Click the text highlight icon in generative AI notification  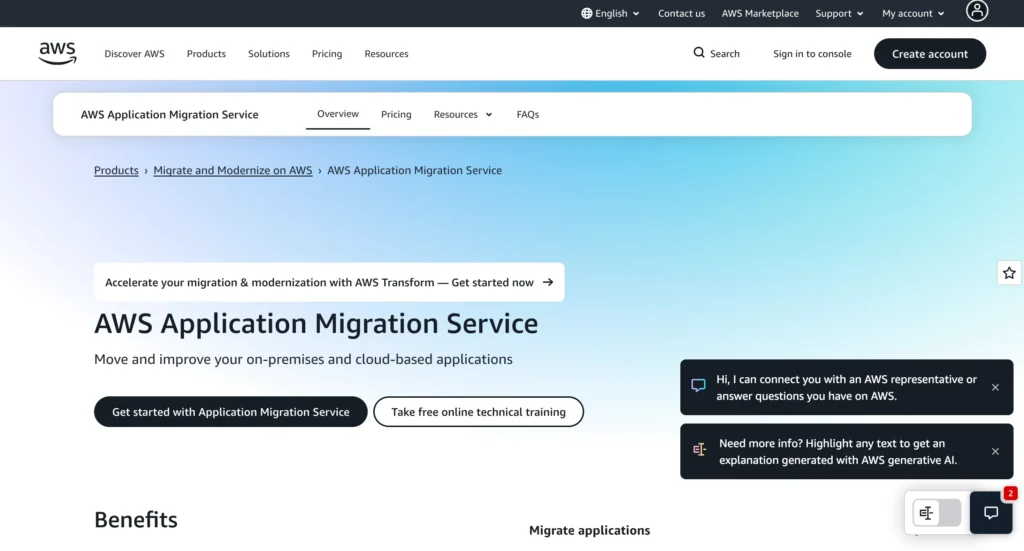click(699, 449)
